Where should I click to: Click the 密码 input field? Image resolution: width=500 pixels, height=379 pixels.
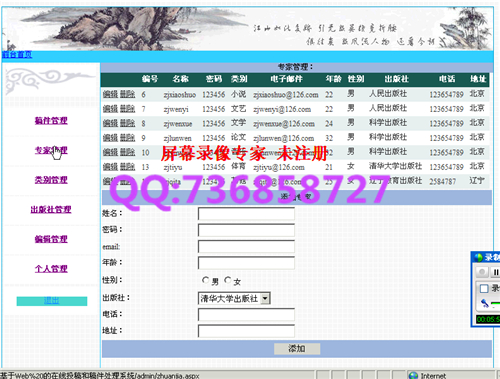pyautogui.click(x=246, y=230)
